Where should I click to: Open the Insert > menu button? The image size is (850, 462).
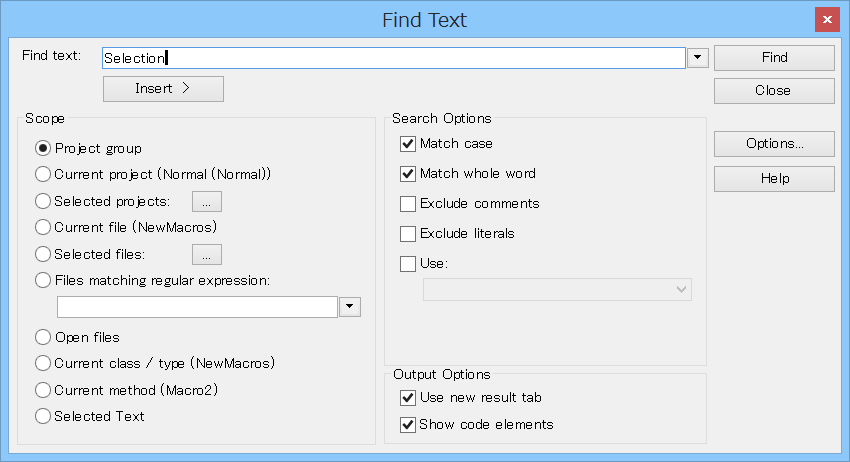[x=163, y=89]
